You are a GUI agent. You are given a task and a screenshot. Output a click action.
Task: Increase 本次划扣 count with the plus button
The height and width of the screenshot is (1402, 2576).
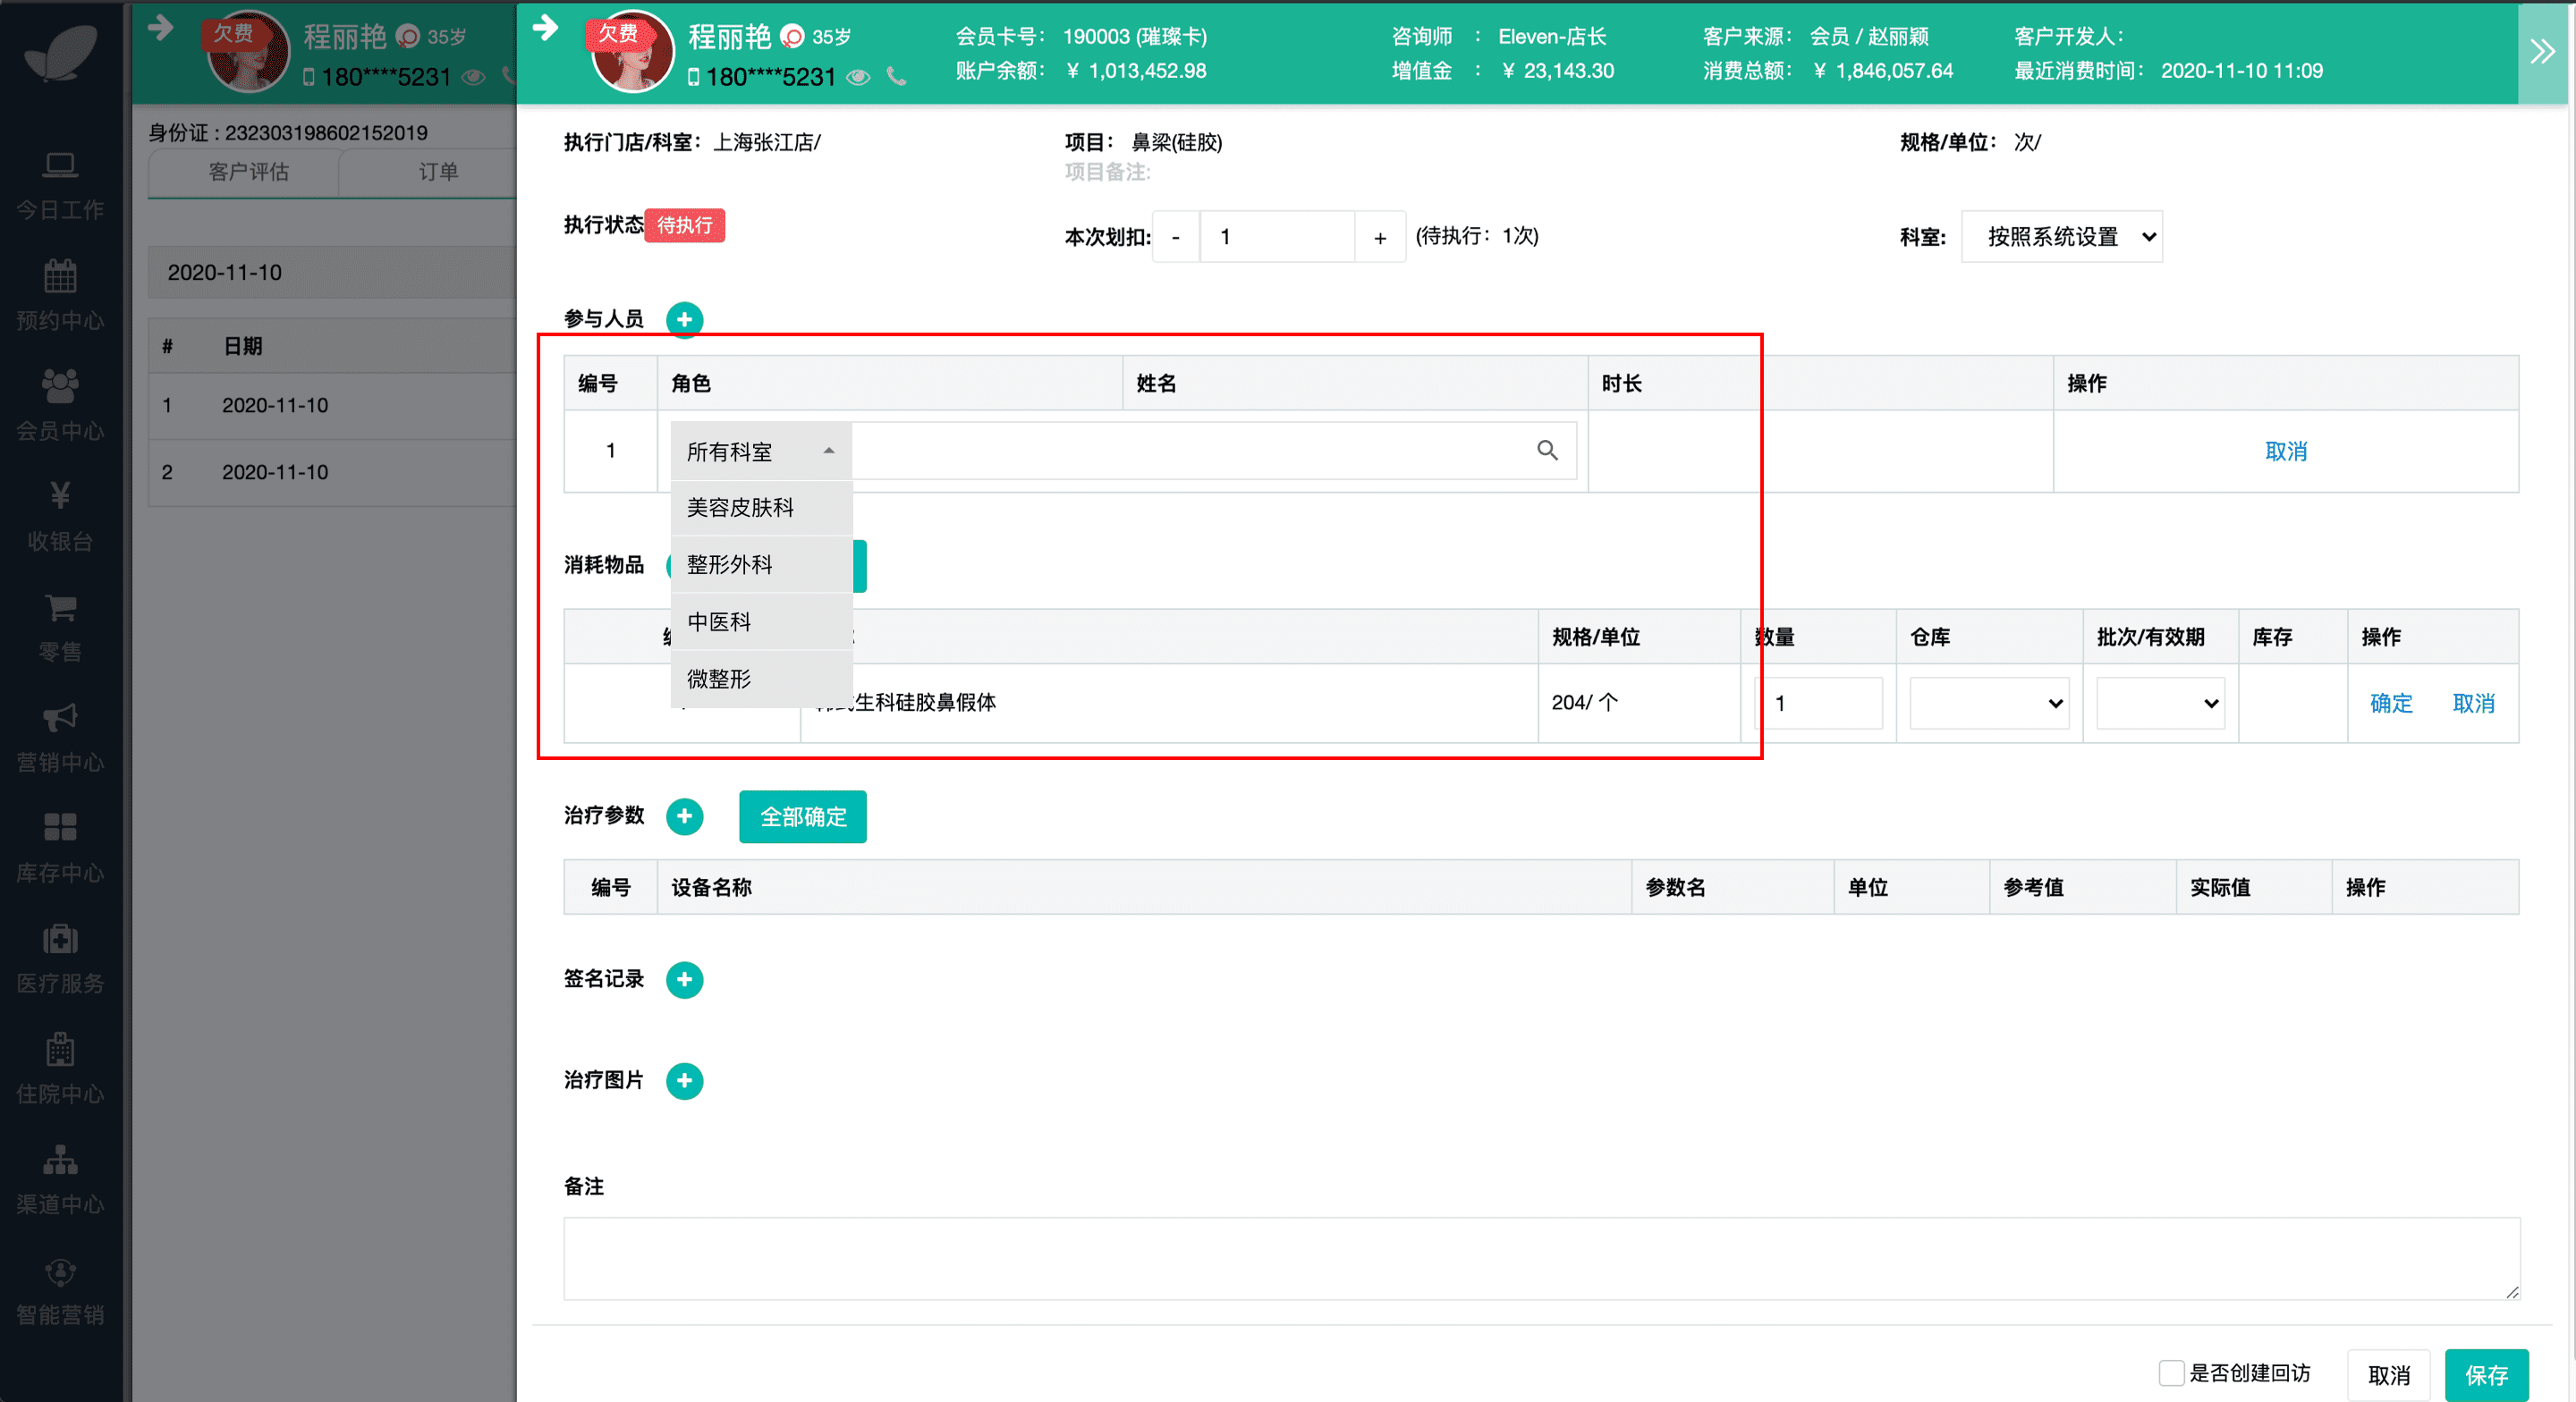coord(1380,237)
